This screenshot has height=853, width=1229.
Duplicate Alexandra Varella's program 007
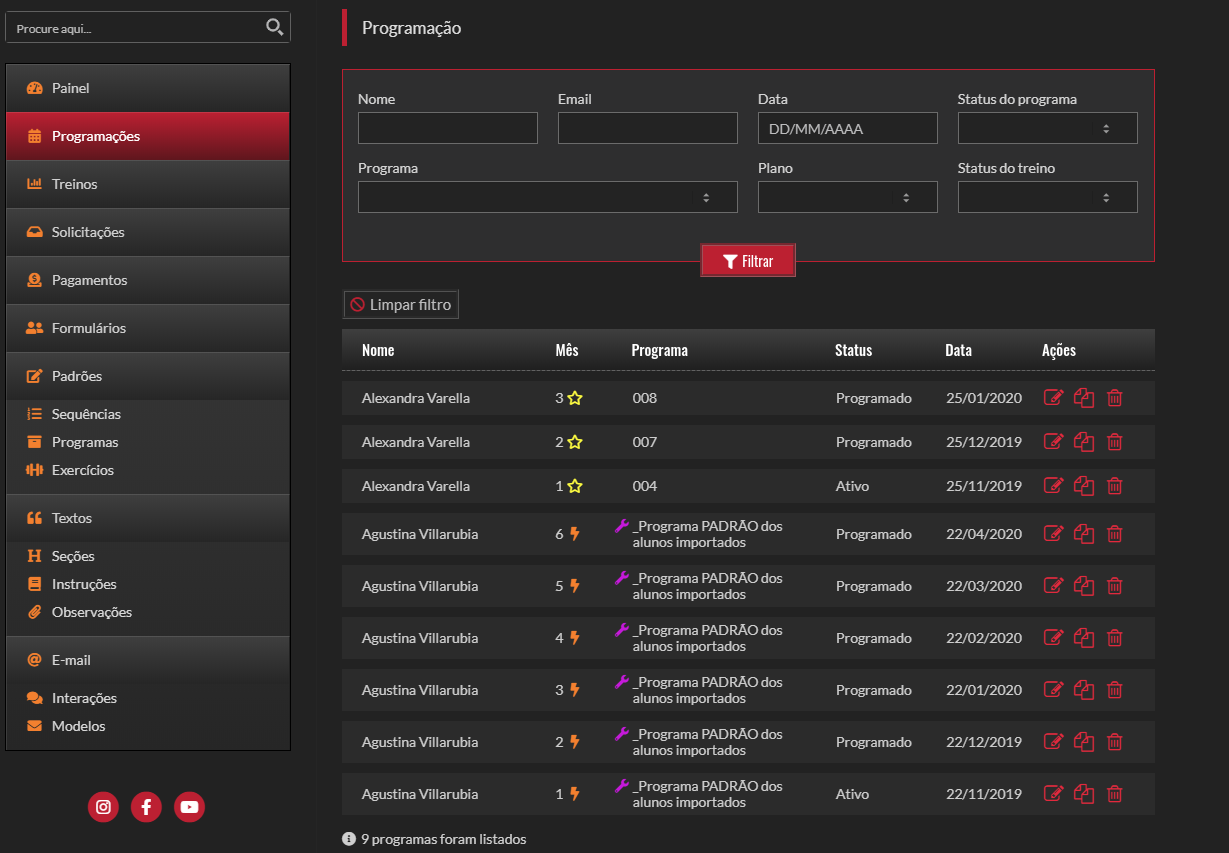[x=1084, y=442]
